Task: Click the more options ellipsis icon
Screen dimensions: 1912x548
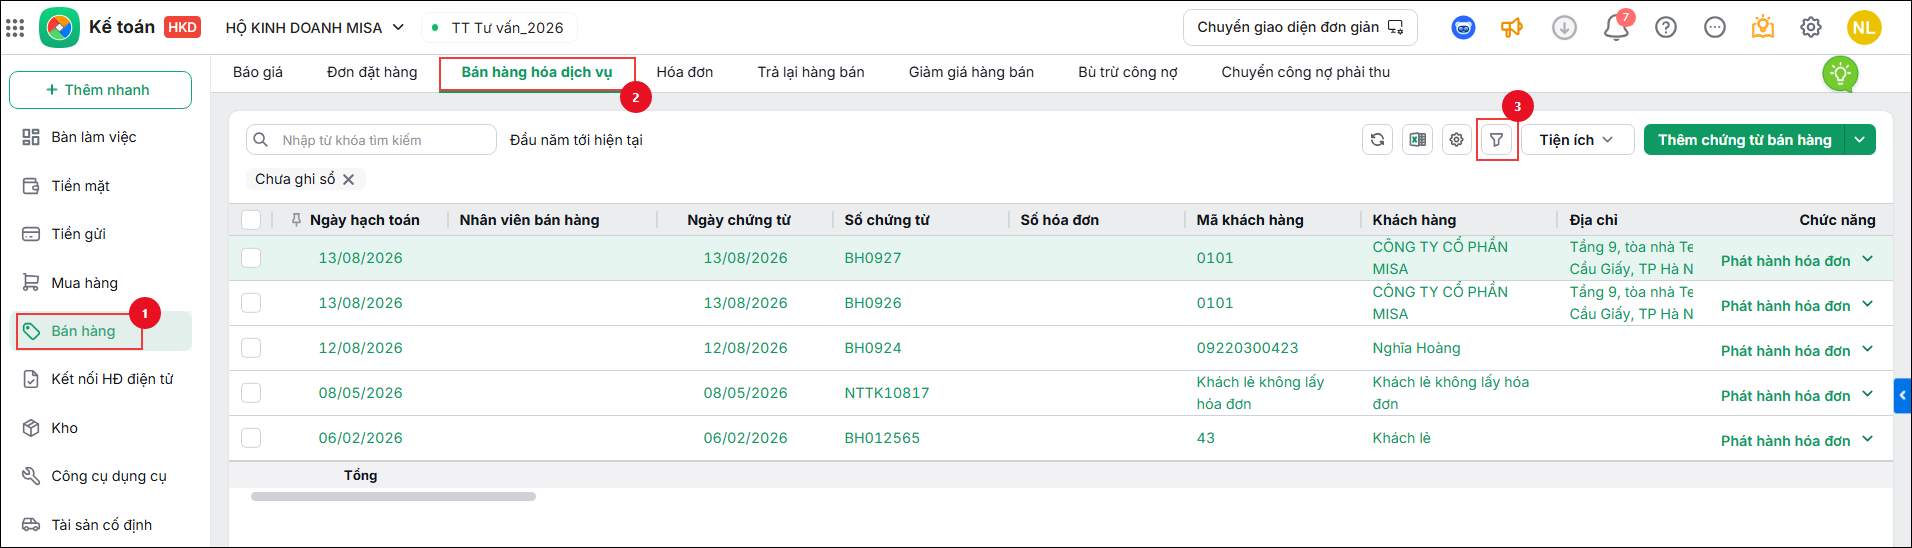Action: point(1715,28)
